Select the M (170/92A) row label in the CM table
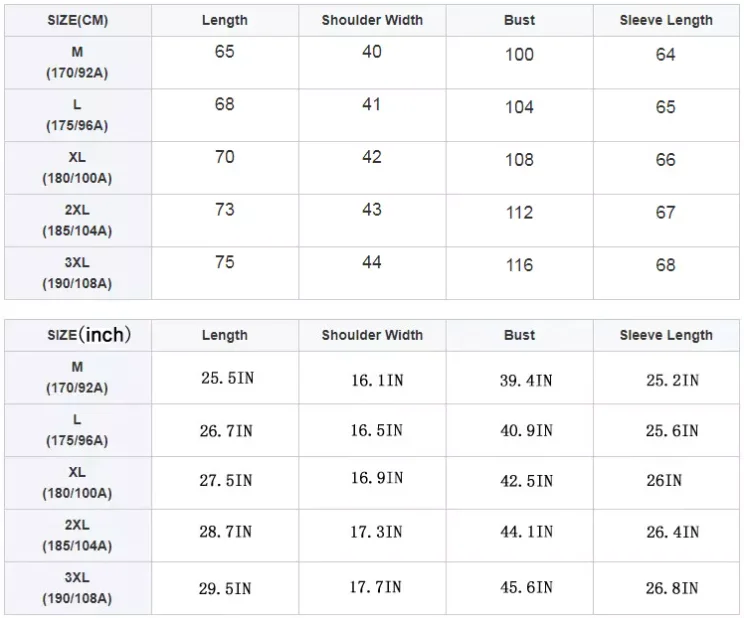Screen dimensions: 744x618 tap(77, 62)
